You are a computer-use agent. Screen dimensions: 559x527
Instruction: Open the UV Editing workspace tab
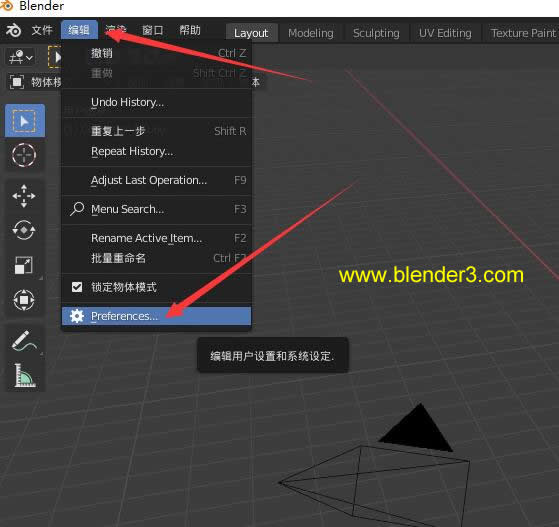click(445, 33)
